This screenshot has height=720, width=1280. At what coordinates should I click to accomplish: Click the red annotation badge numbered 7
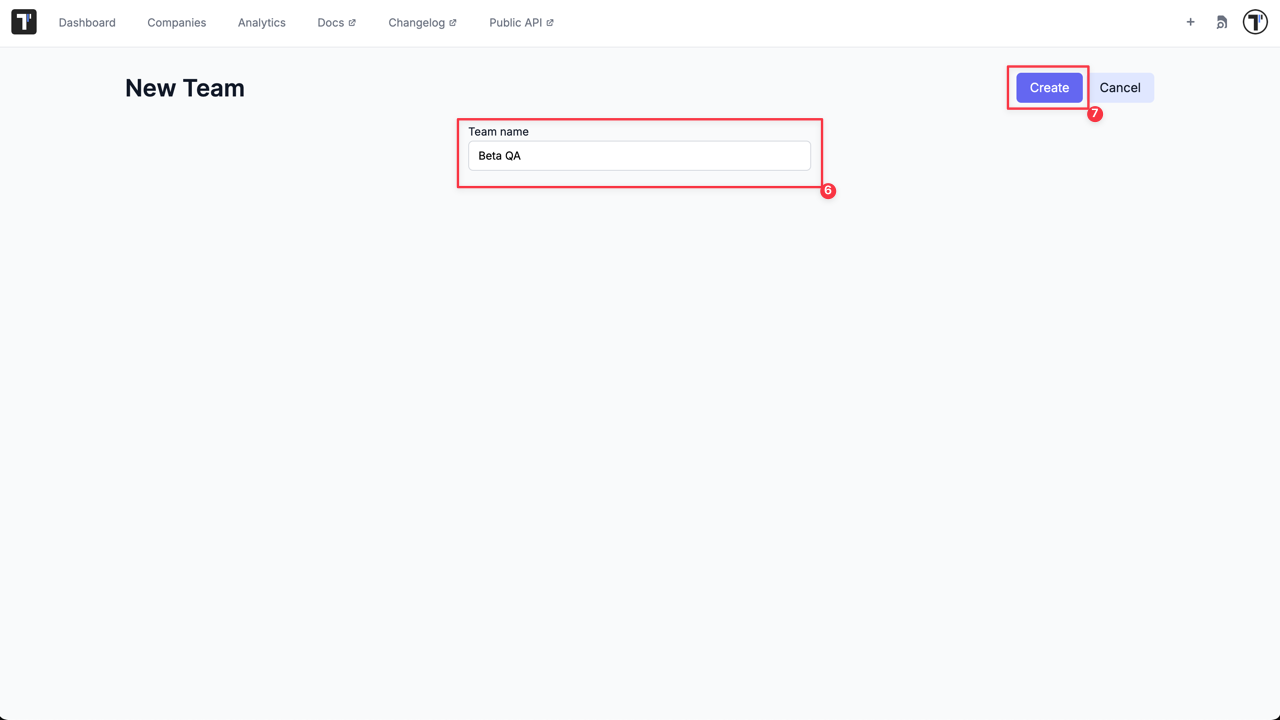pos(1095,114)
